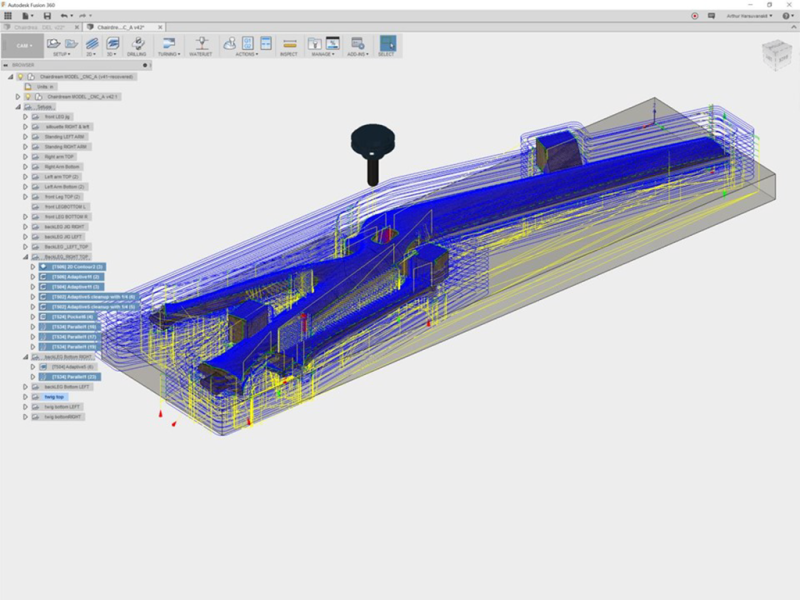The height and width of the screenshot is (600, 800).
Task: Select the Waterjet cutting icon
Action: (x=201, y=43)
